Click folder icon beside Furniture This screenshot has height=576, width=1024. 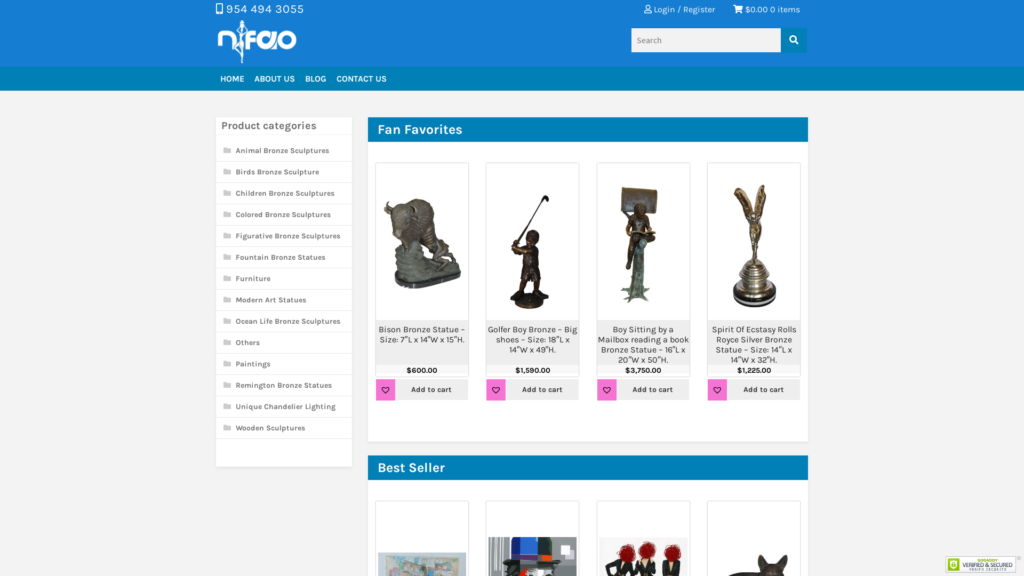[227, 278]
